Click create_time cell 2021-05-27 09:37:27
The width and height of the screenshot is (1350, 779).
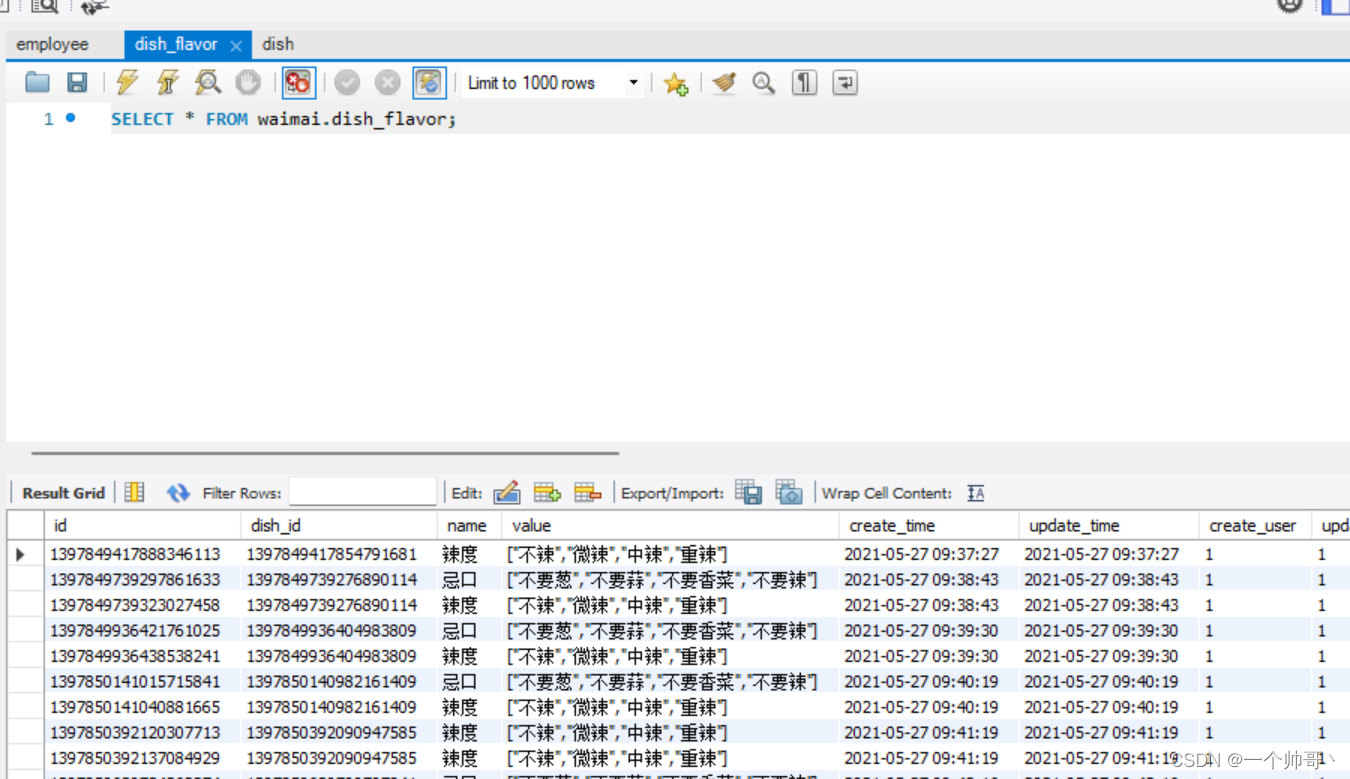929,554
